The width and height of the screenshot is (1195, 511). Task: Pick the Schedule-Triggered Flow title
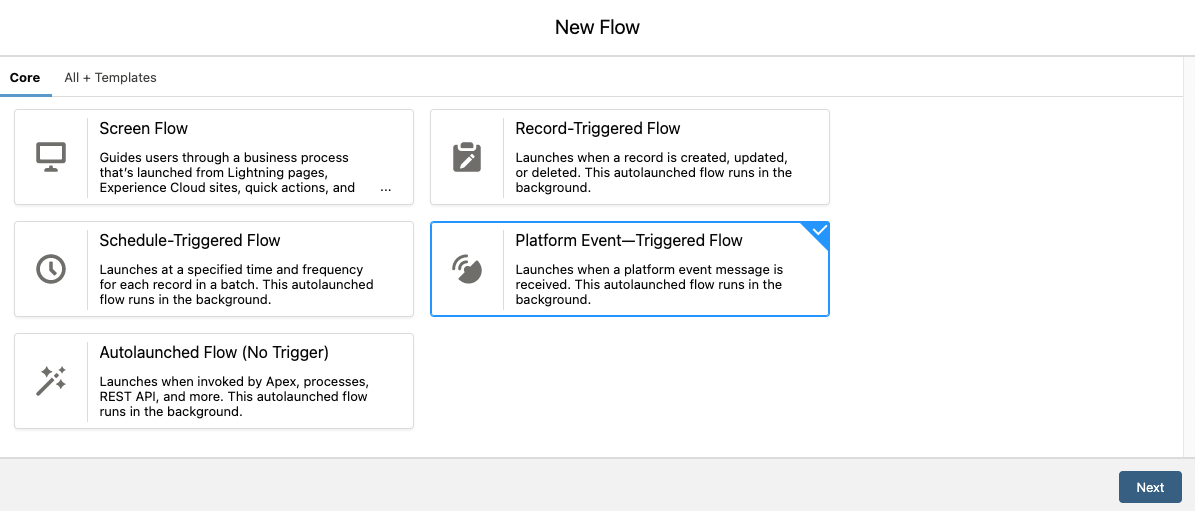point(190,241)
